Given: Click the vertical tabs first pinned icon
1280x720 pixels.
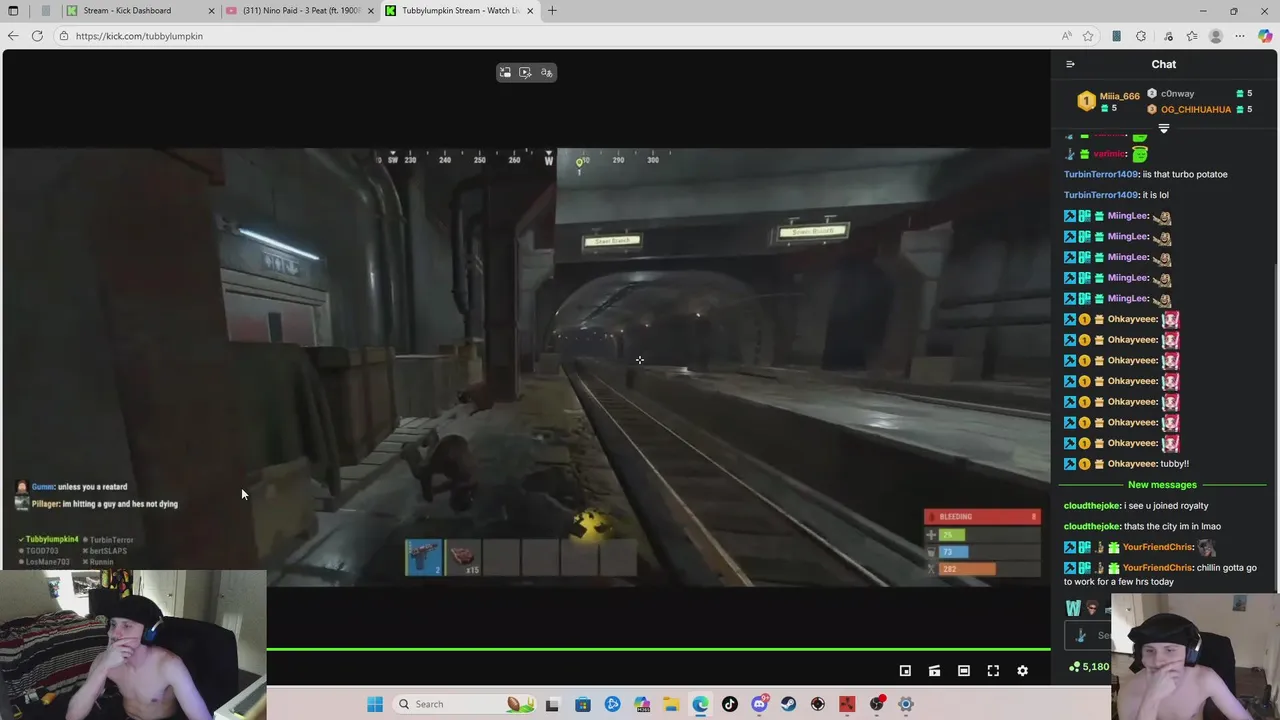Looking at the screenshot, I should pos(46,11).
